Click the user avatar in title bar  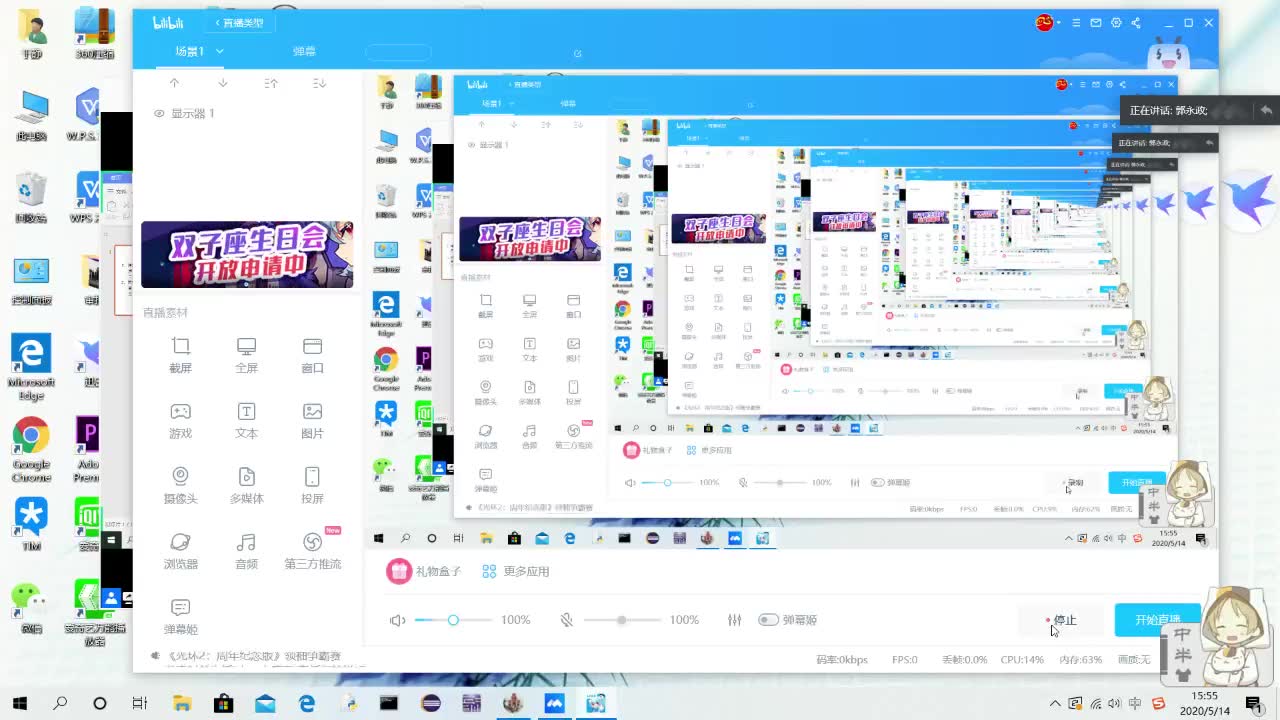tap(1045, 23)
